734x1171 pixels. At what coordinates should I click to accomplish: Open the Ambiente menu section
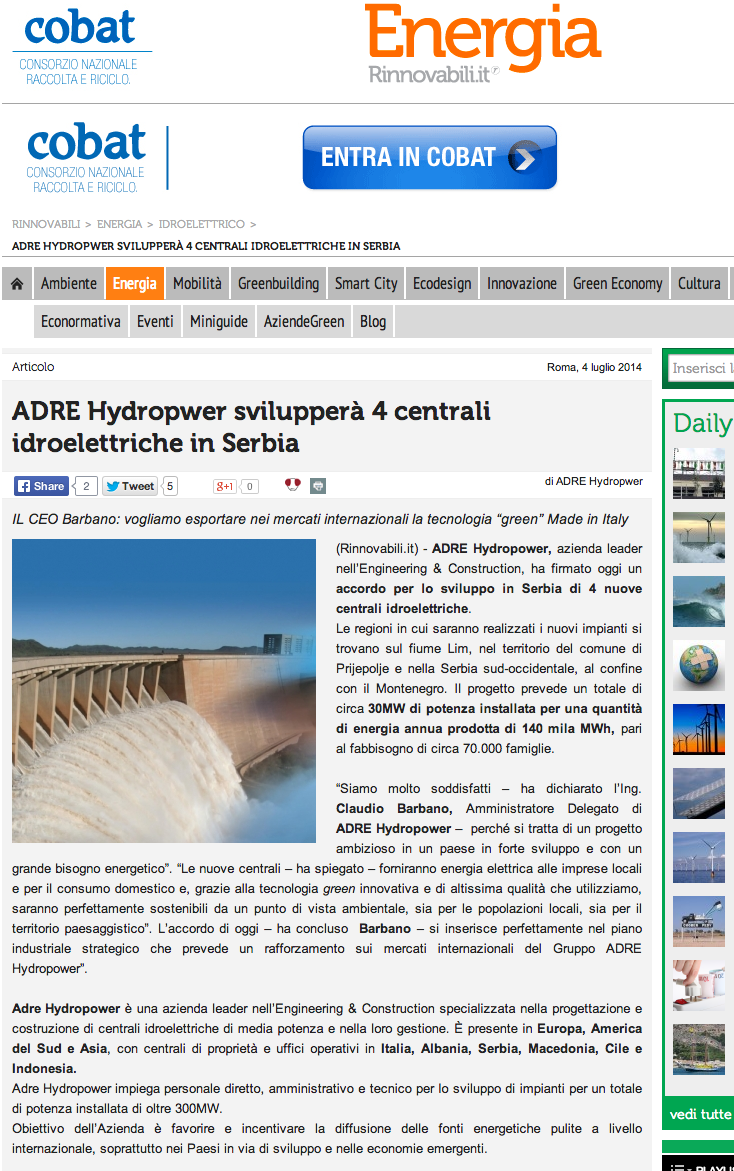point(69,284)
